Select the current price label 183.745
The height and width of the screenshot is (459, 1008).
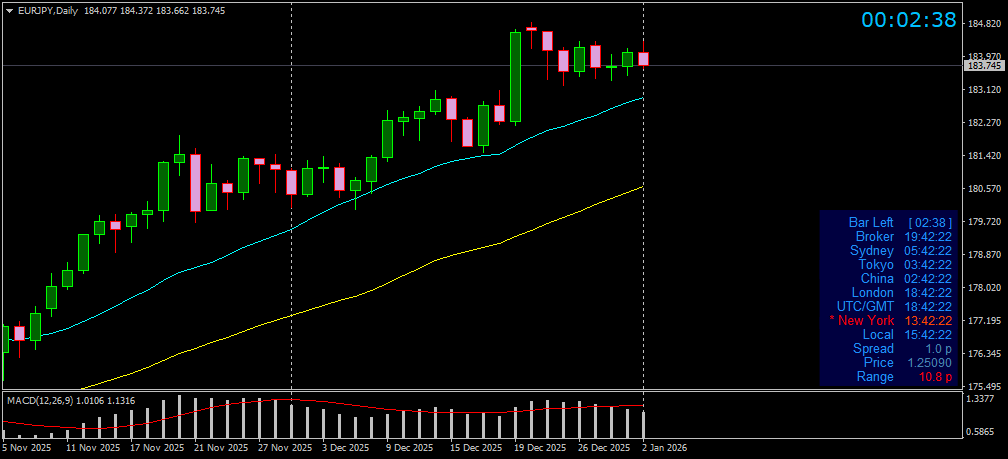click(x=985, y=66)
